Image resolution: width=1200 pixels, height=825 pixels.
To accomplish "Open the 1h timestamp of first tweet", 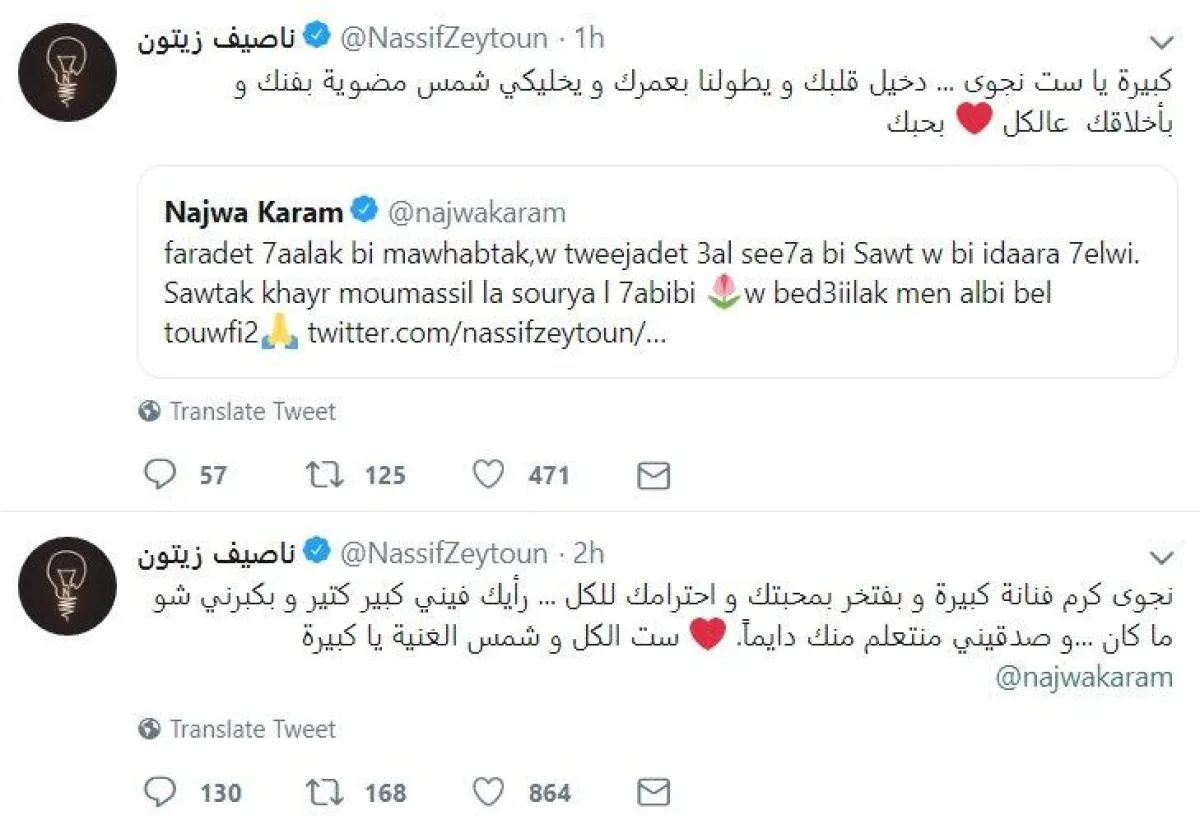I will [x=590, y=39].
